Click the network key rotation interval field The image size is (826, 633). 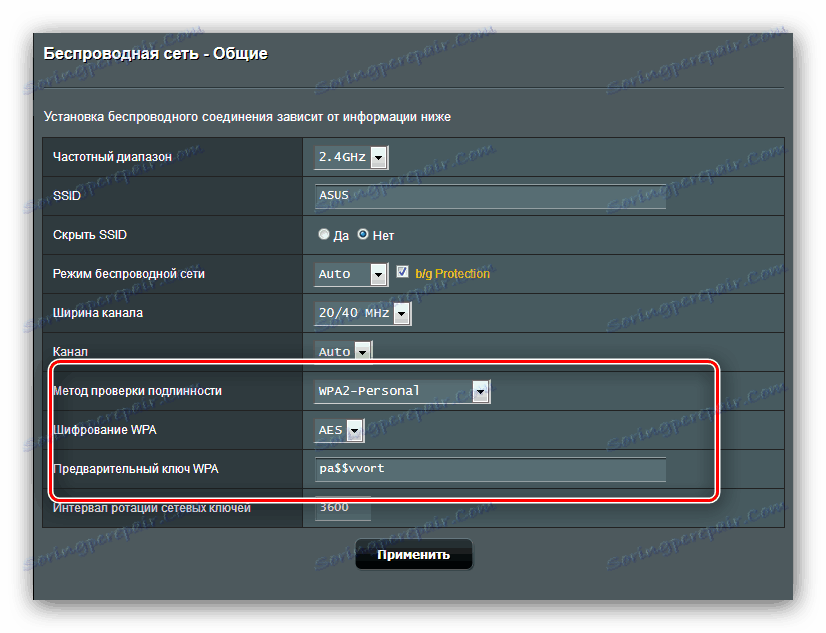(x=340, y=508)
